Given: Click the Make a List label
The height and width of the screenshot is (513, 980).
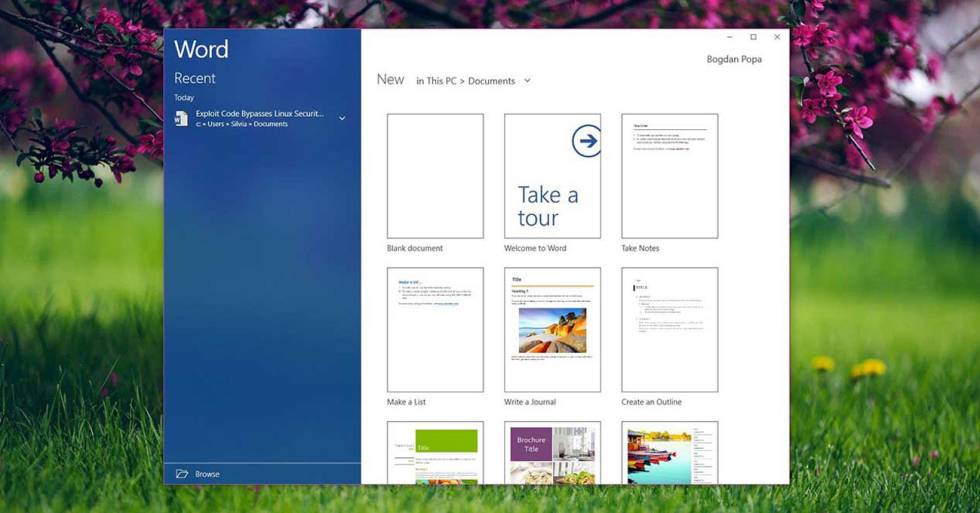Looking at the screenshot, I should click(x=406, y=402).
